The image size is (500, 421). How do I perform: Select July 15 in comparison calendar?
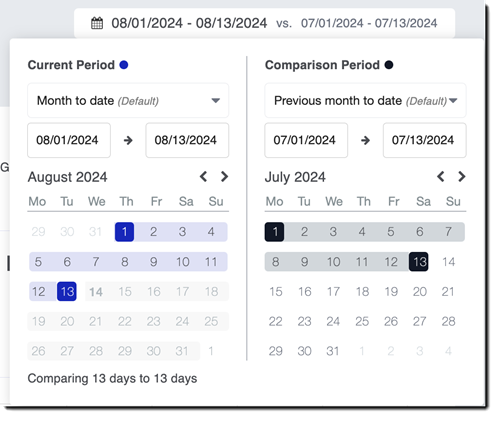(x=275, y=292)
